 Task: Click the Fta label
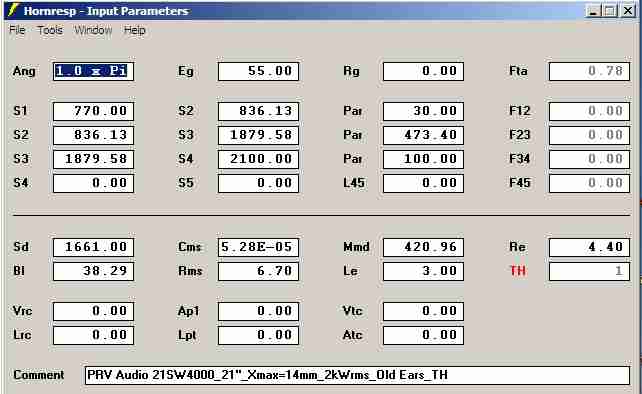518,71
